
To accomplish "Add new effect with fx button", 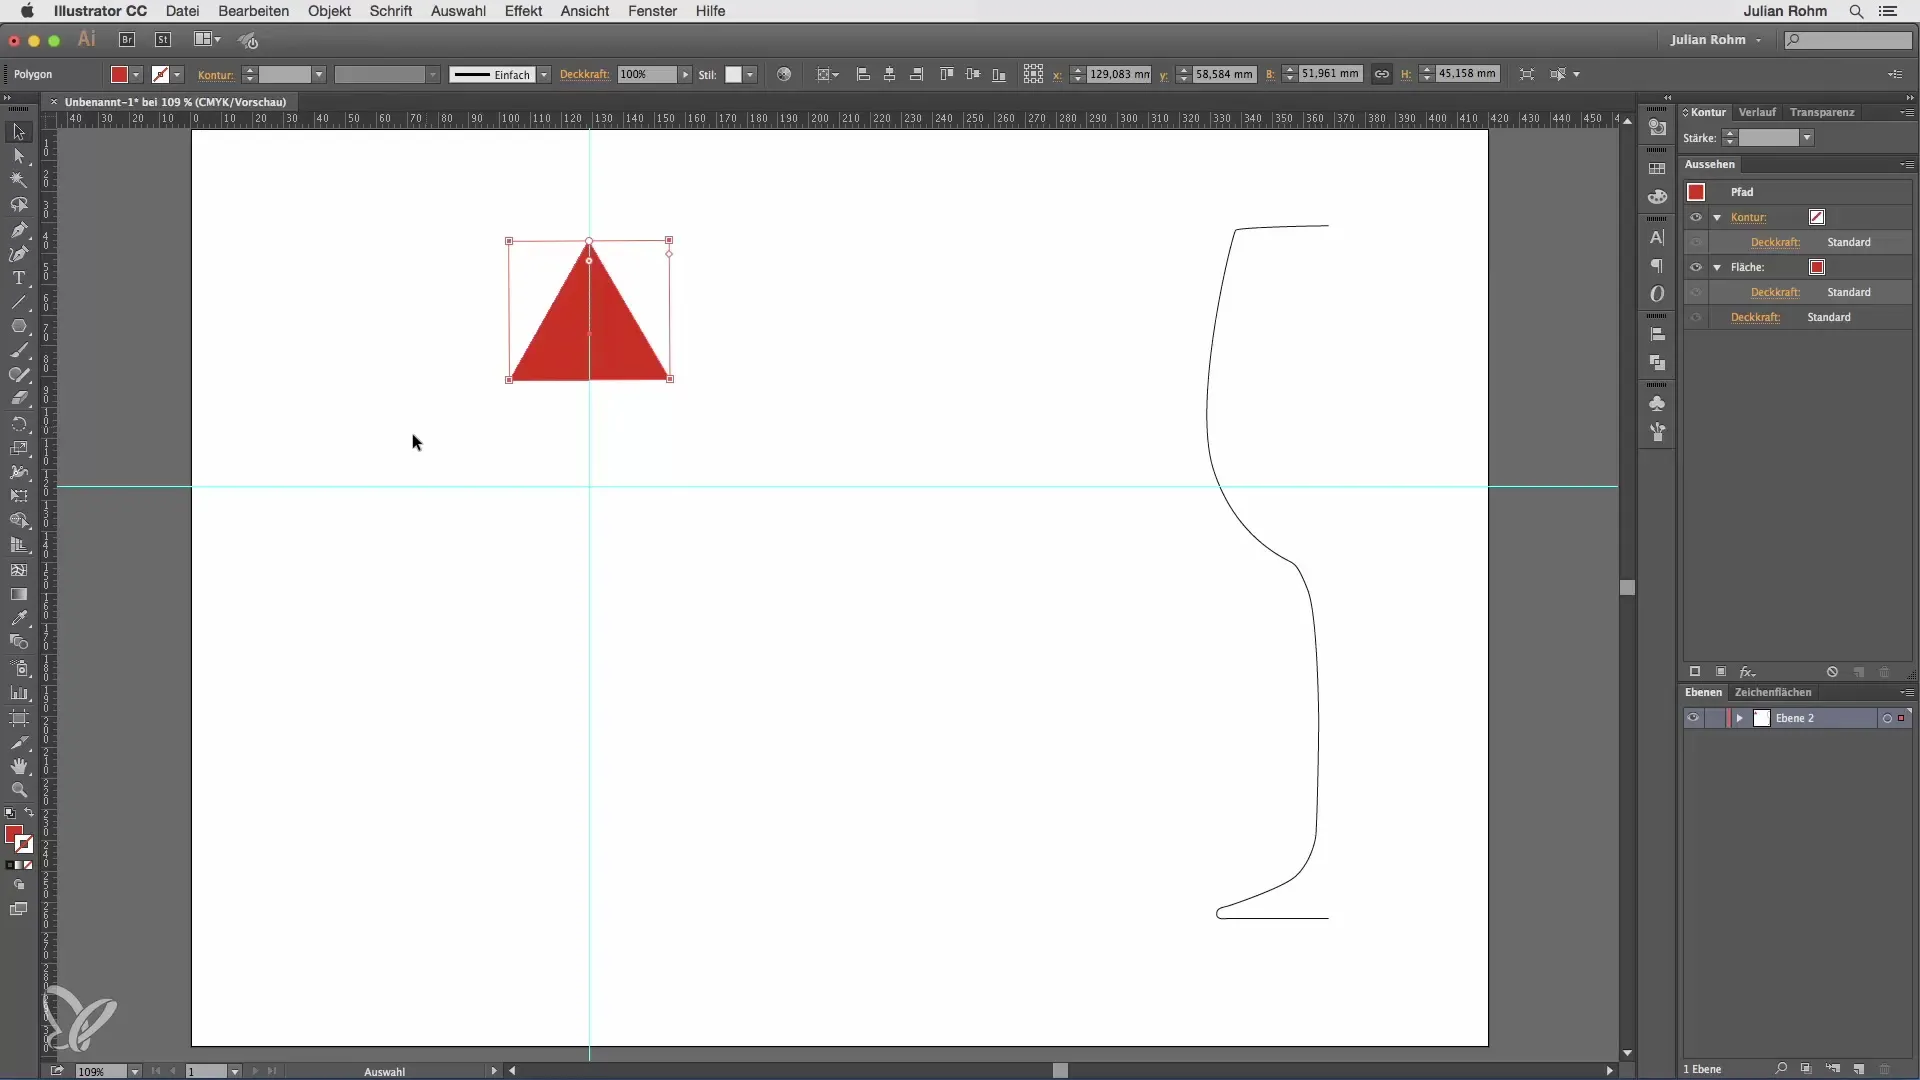I will (x=1748, y=672).
